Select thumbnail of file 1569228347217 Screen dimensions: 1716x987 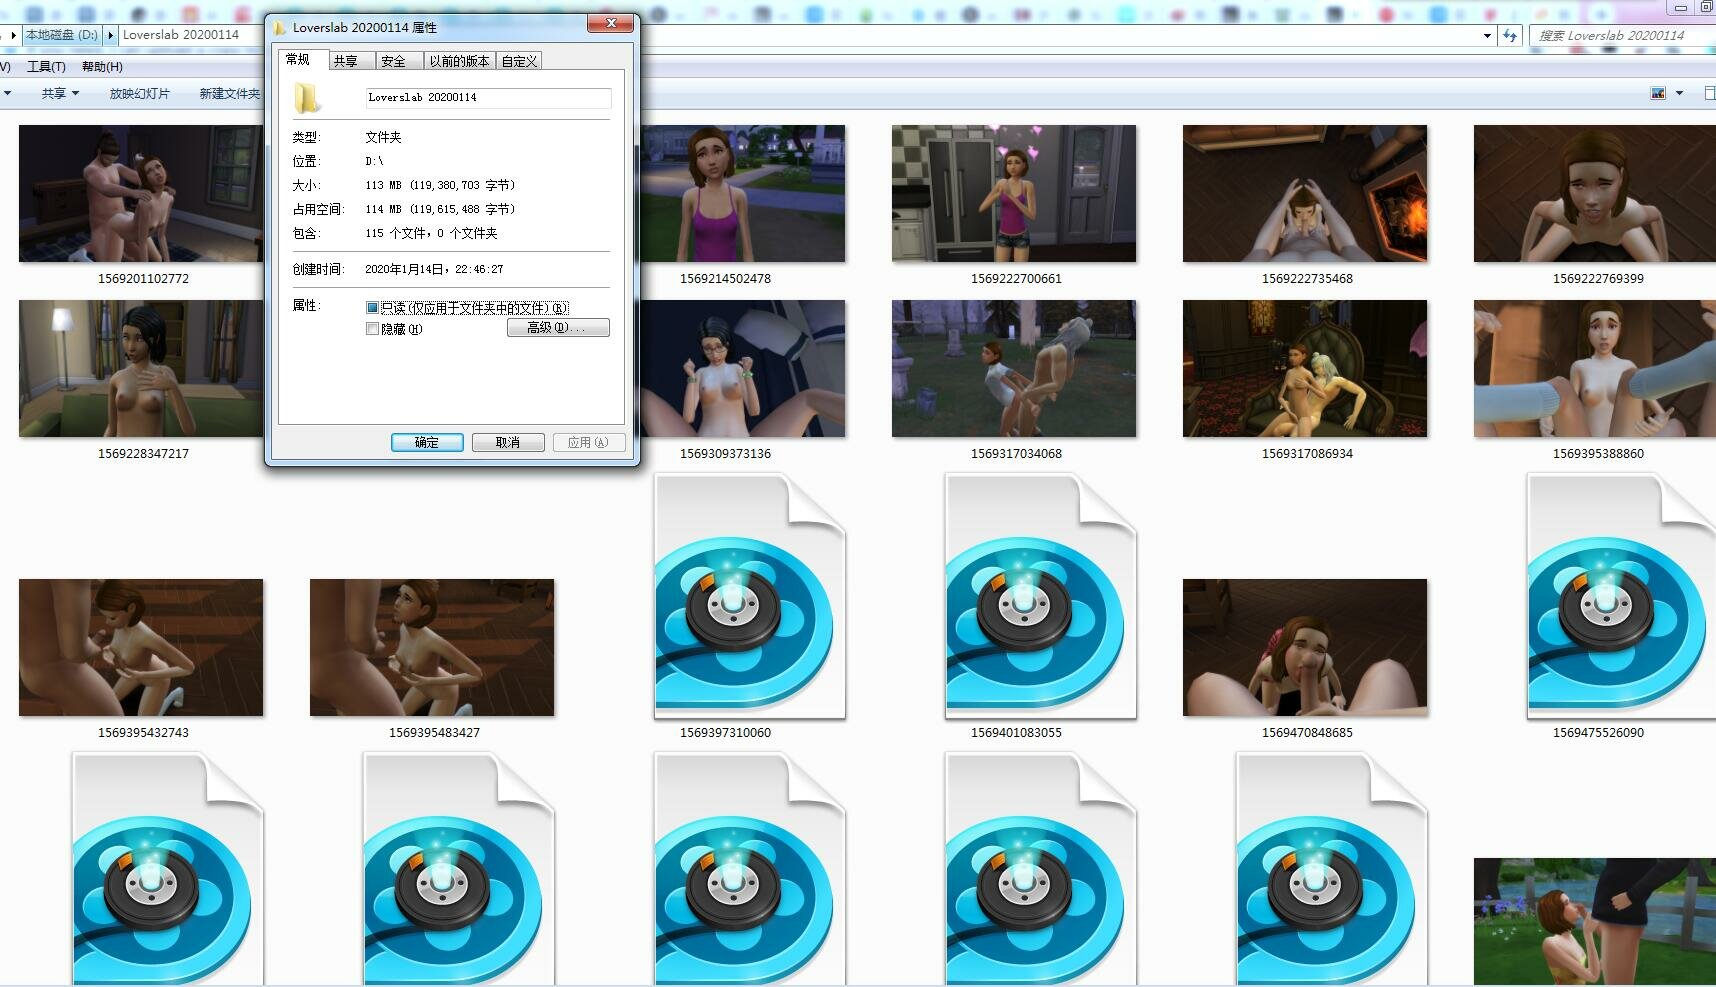141,368
